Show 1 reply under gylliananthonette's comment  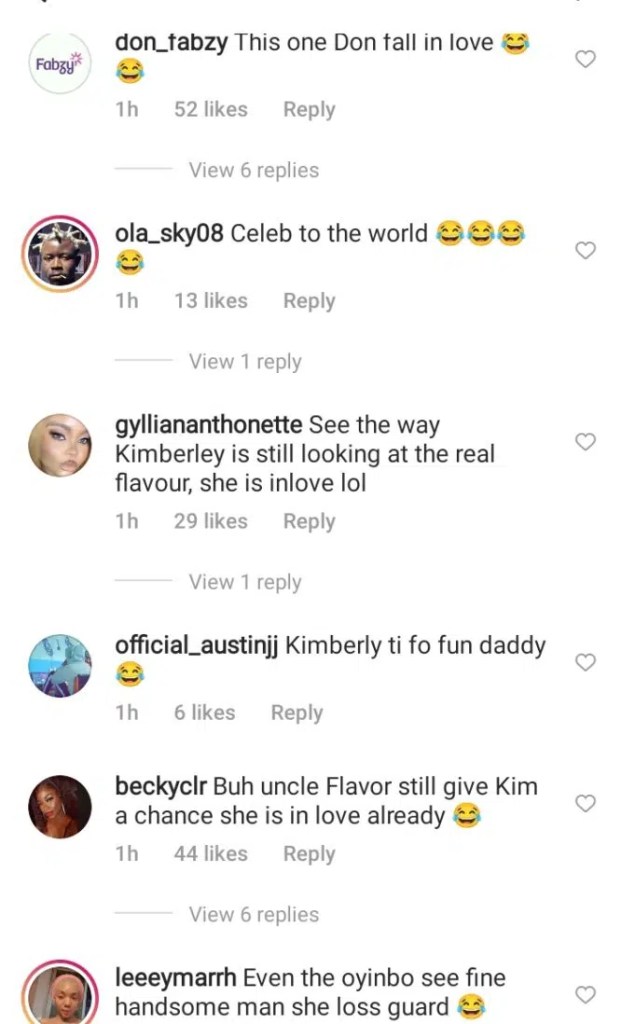pos(245,582)
